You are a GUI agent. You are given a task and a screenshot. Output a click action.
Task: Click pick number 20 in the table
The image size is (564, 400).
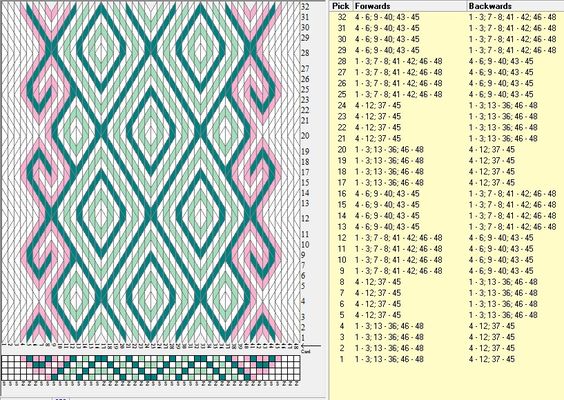coord(342,150)
